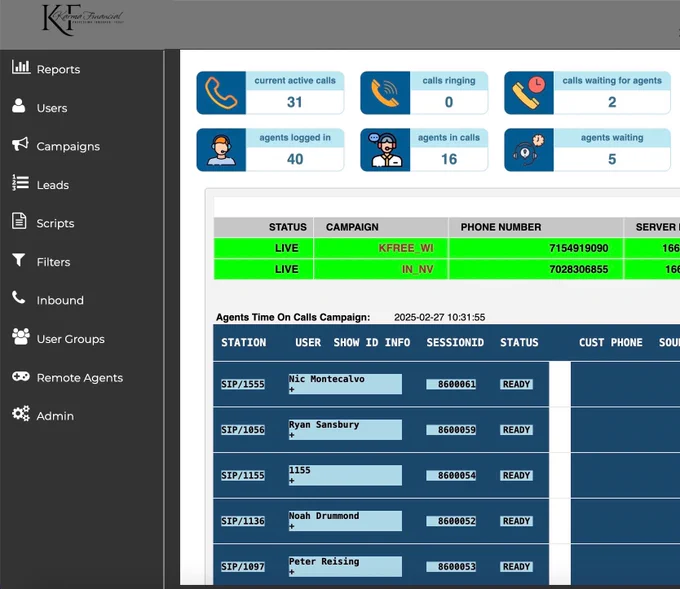Expand Noah Drummond's plus sign
Viewport: 680px width, 589px height.
(292, 526)
